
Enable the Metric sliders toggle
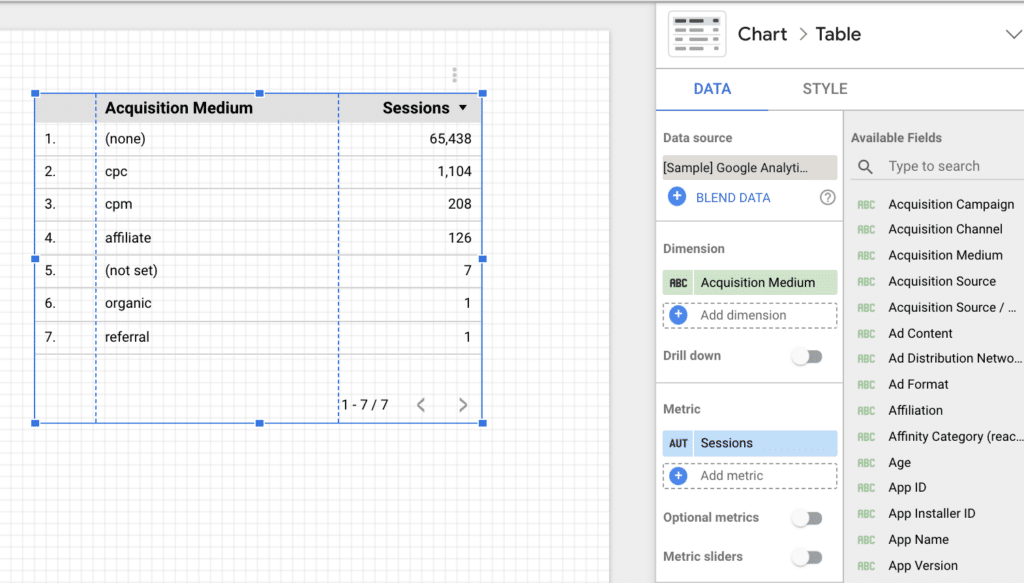click(807, 557)
